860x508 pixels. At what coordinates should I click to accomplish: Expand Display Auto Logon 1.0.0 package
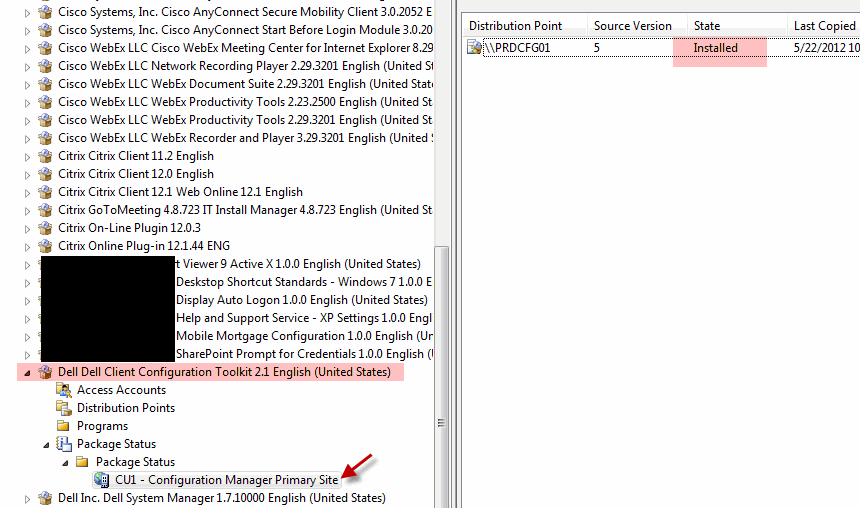pos(27,301)
